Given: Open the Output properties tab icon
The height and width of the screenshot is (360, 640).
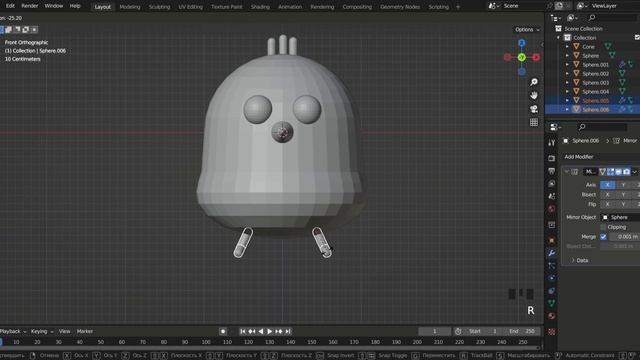Looking at the screenshot, I should [x=551, y=171].
